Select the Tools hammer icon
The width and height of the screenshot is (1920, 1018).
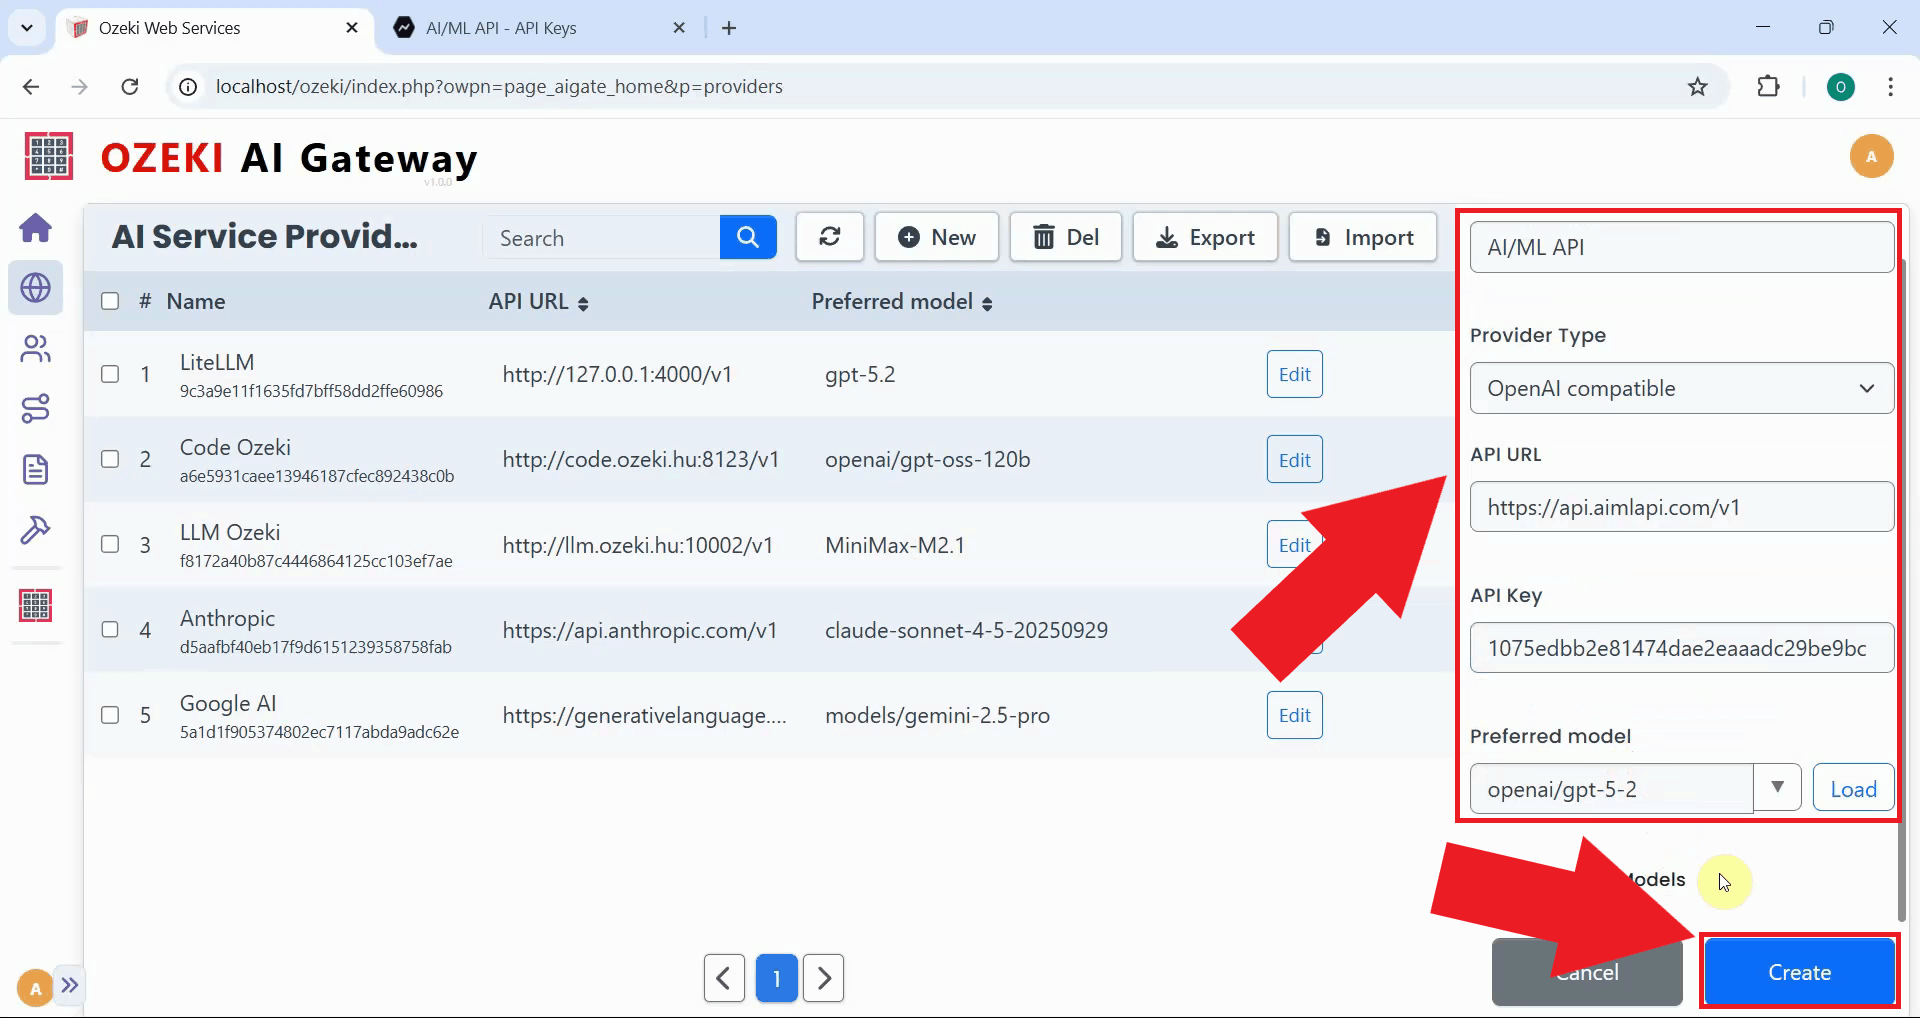point(36,530)
